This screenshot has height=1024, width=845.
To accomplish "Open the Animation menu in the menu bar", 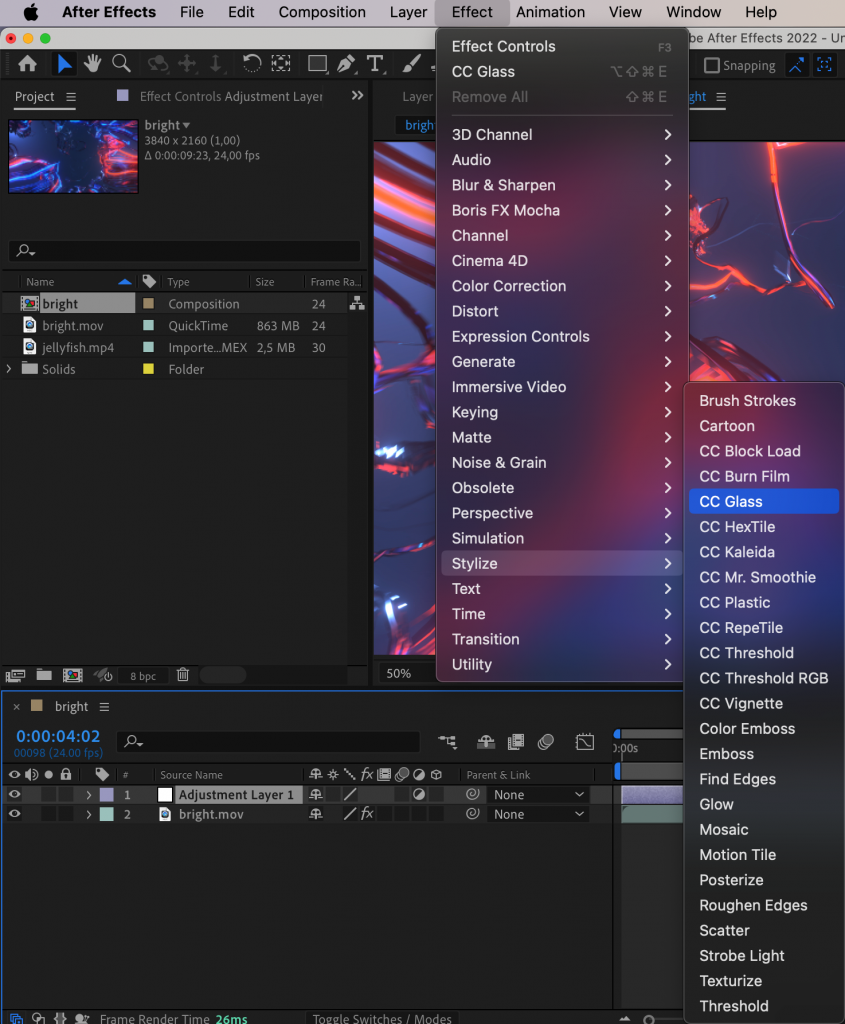I will coord(553,12).
